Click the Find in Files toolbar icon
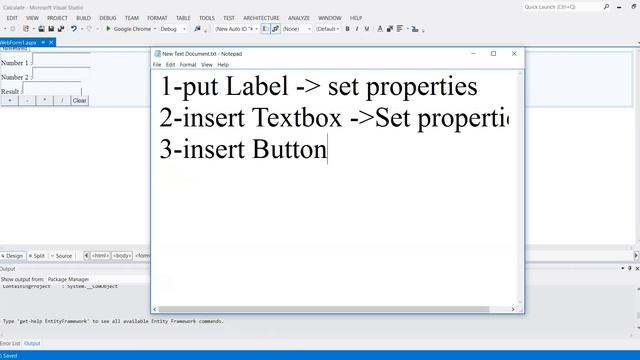 (198, 29)
